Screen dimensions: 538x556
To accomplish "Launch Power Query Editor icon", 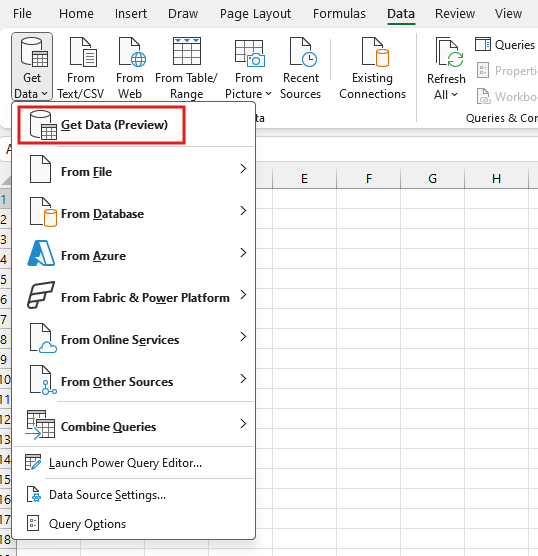I will (x=33, y=462).
